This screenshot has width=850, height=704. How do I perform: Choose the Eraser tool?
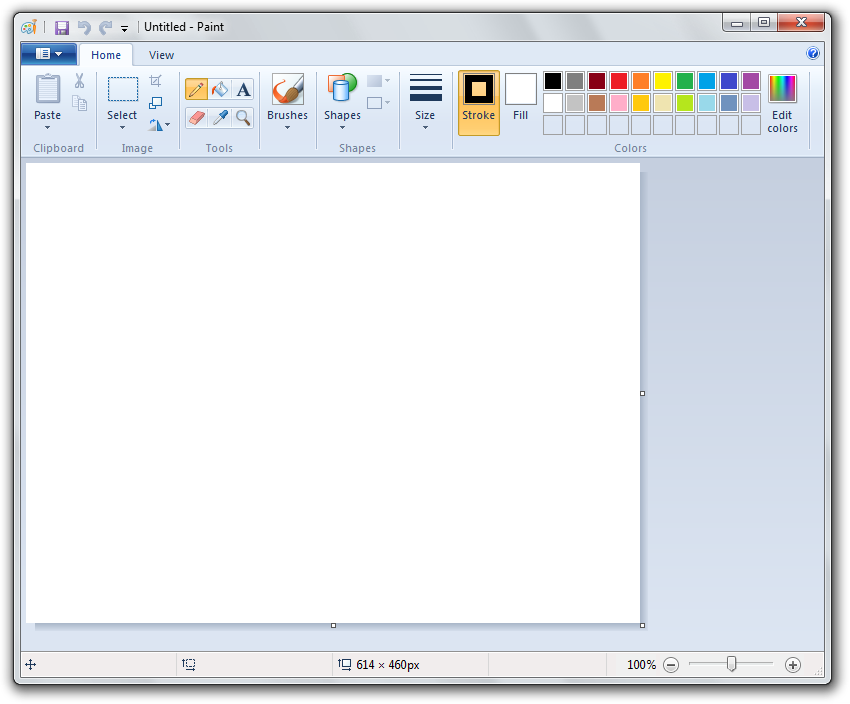click(x=196, y=118)
